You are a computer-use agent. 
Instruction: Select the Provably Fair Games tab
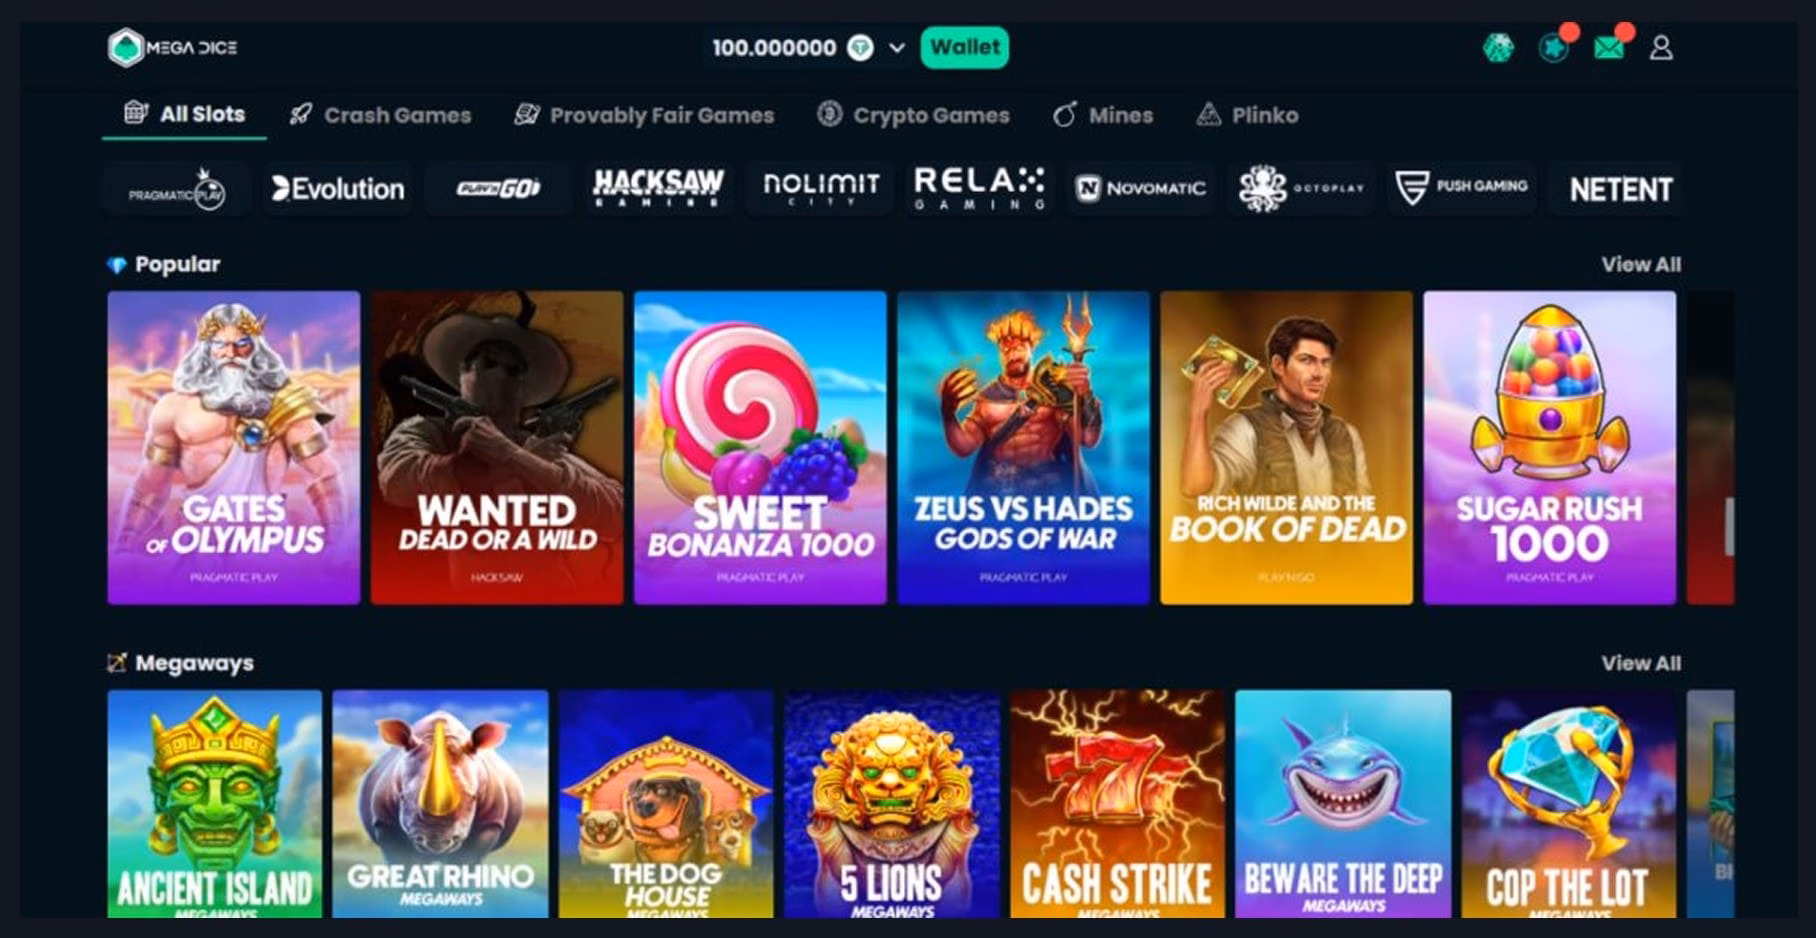pos(644,115)
